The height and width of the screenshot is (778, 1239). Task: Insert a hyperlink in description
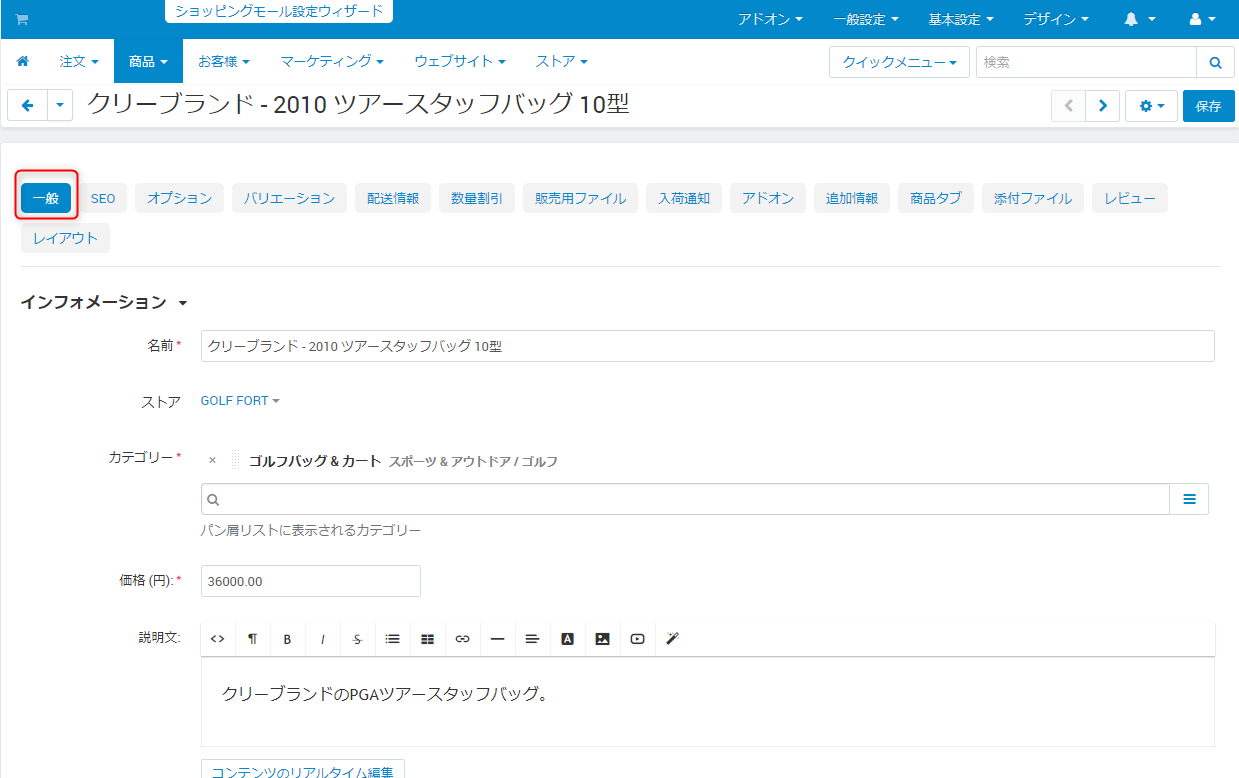462,639
